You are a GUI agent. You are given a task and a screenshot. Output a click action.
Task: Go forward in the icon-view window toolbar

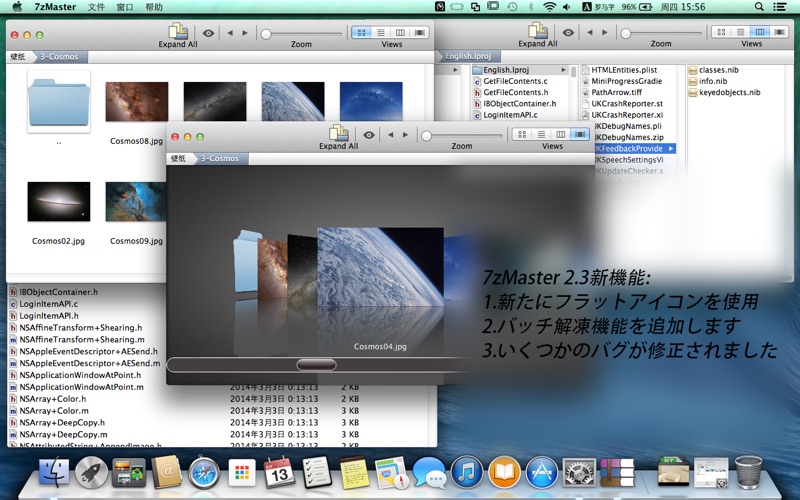[x=245, y=33]
